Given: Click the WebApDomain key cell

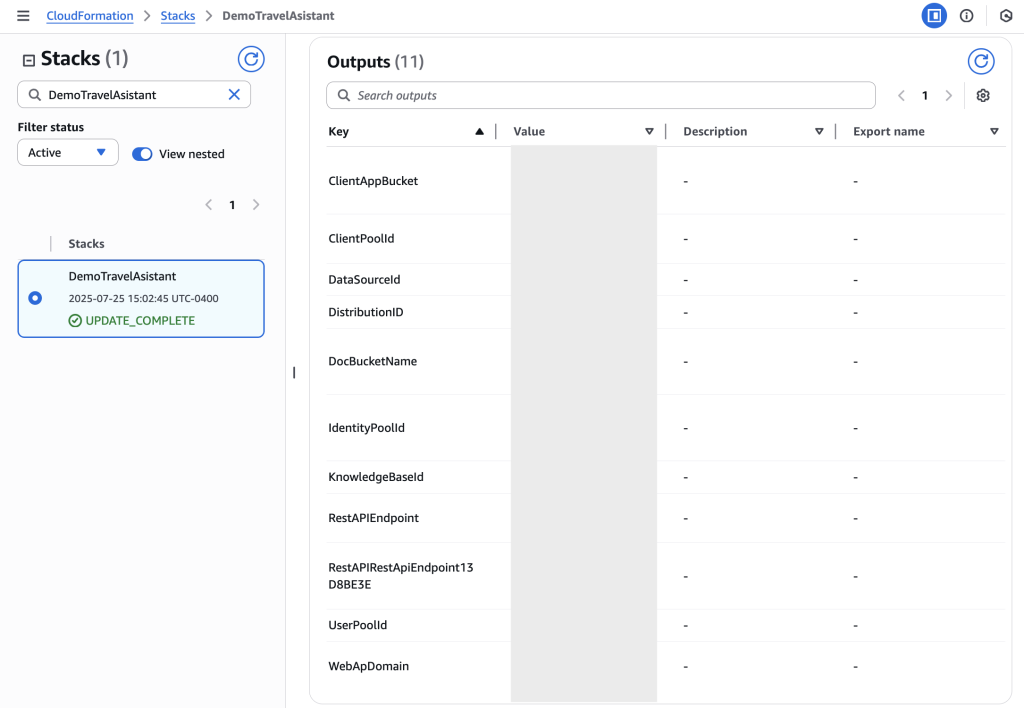Looking at the screenshot, I should point(368,666).
